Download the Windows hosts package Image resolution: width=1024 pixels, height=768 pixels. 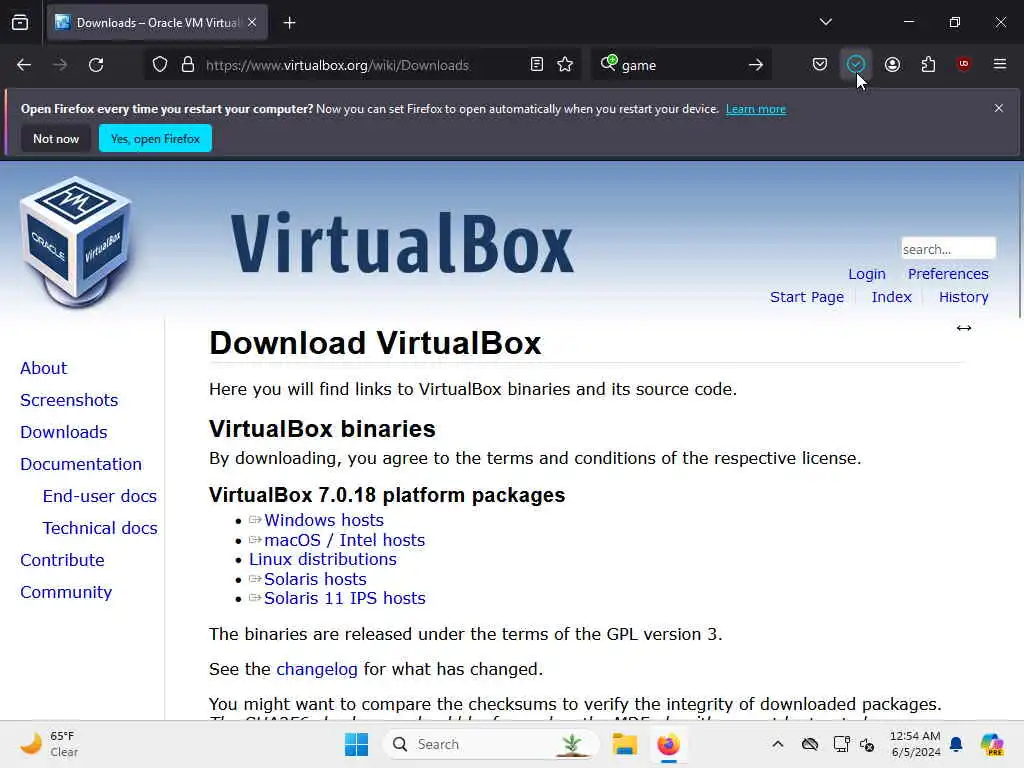(324, 520)
